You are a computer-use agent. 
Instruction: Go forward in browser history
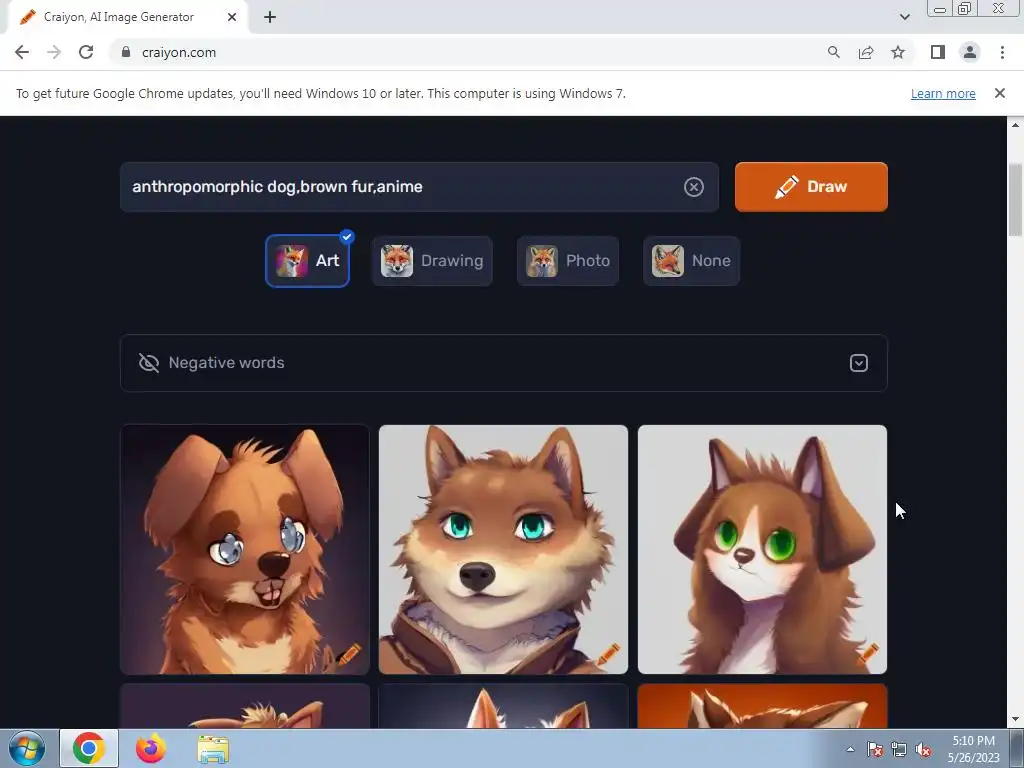(x=54, y=52)
